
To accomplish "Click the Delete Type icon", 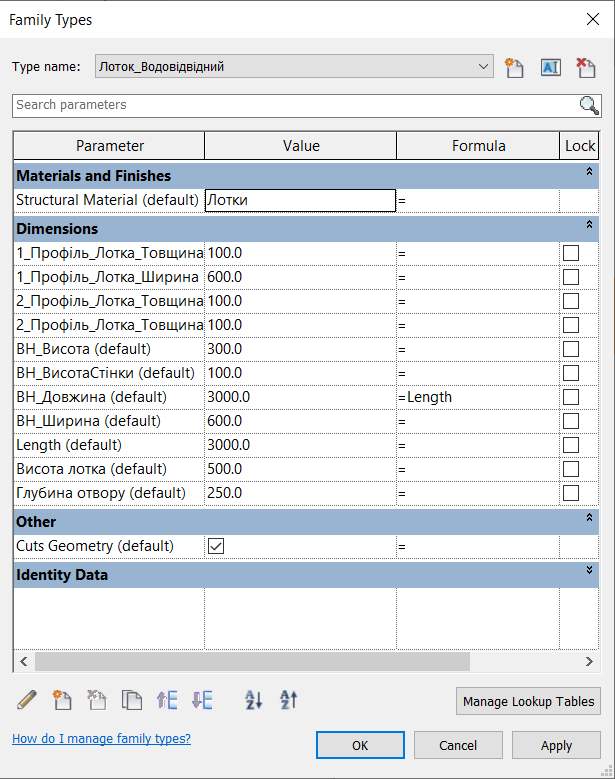I will [x=586, y=67].
